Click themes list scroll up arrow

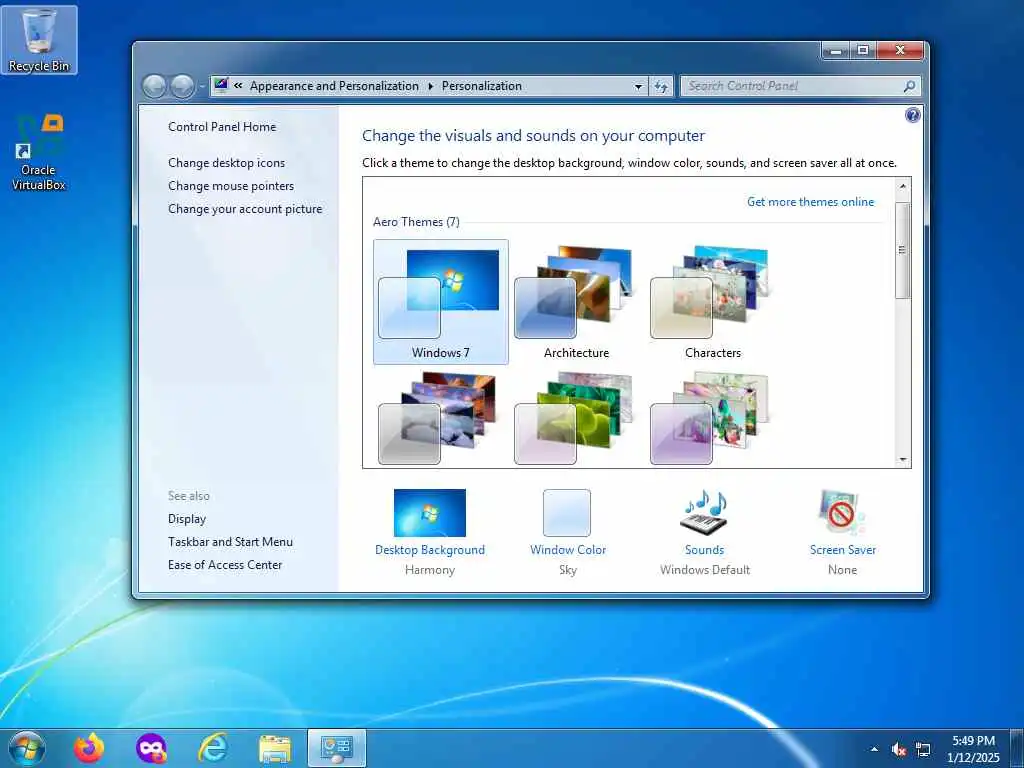tap(903, 186)
